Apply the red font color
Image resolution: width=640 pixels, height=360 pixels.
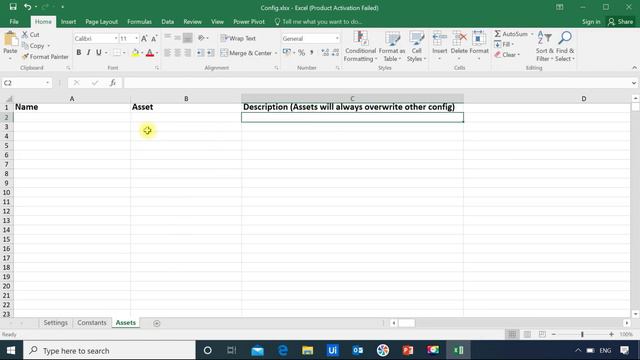(x=150, y=53)
